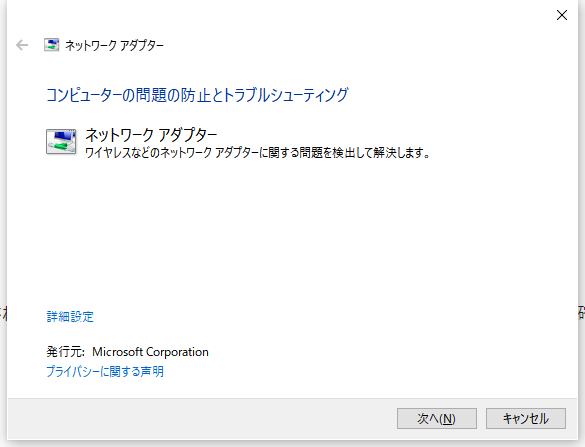The image size is (585, 447).
Task: Proceed with the 次へ(N) button
Action: click(437, 418)
